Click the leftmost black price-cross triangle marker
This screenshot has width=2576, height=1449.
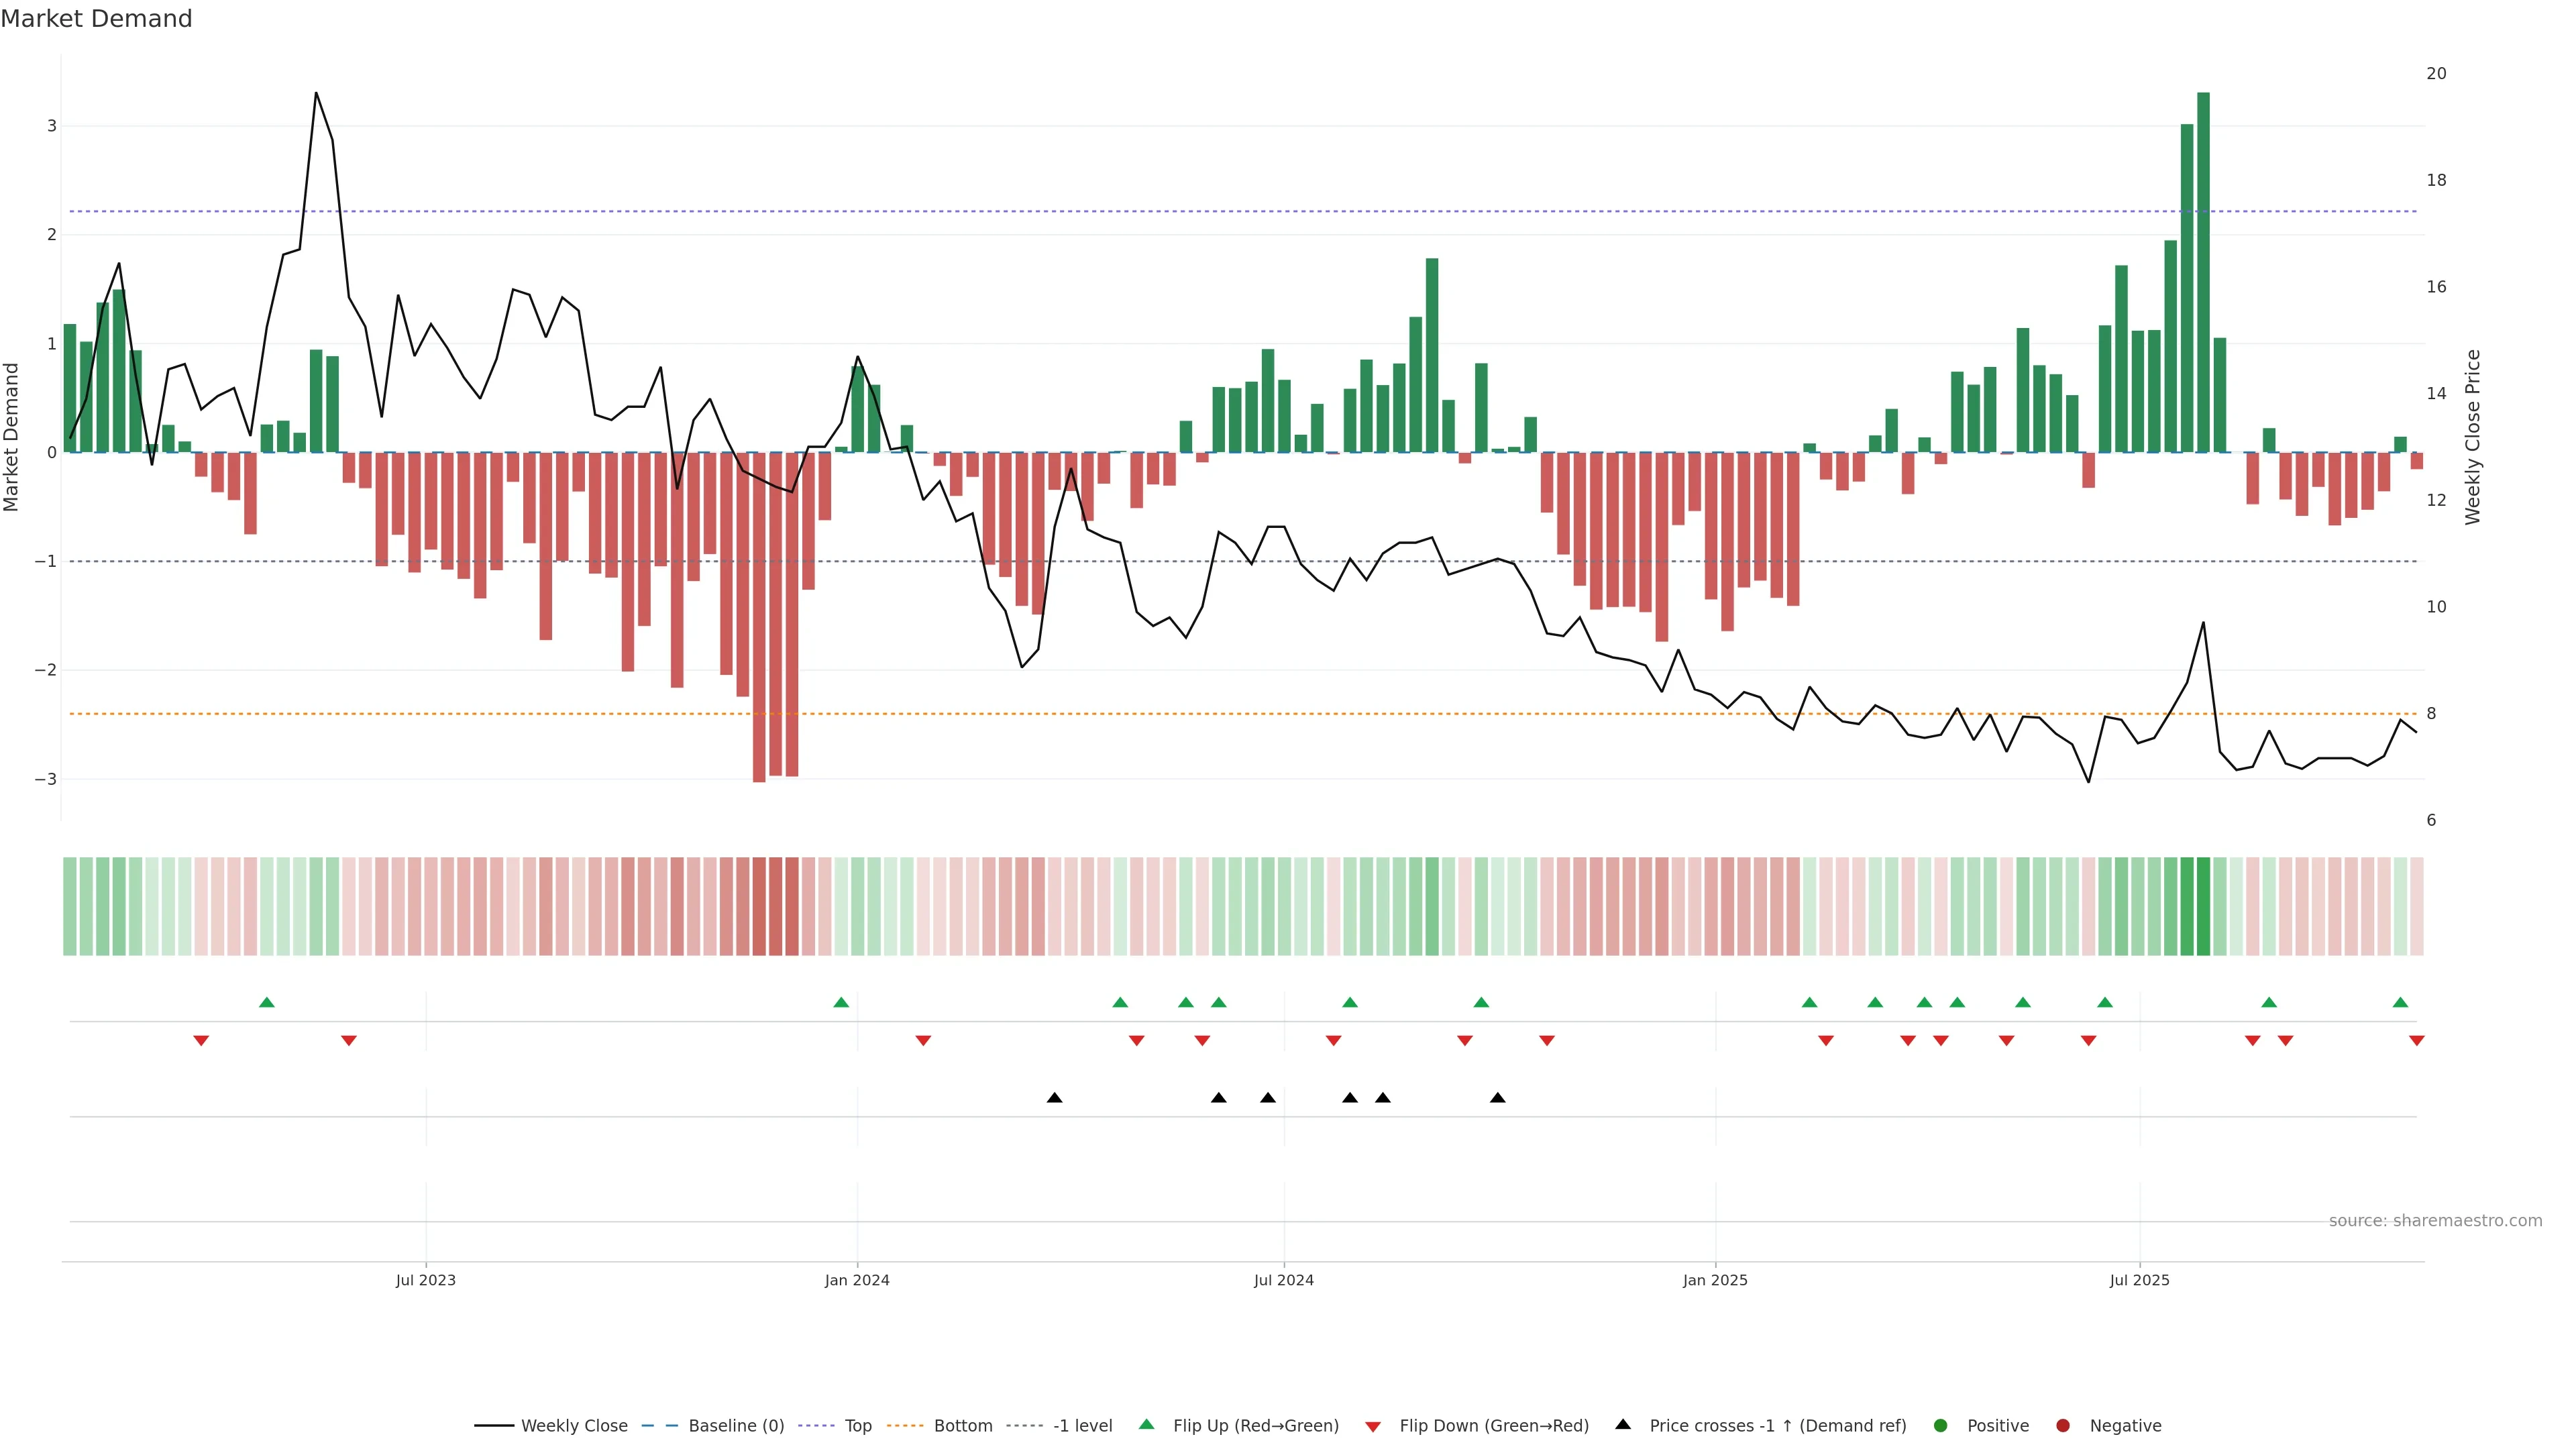1054,1098
